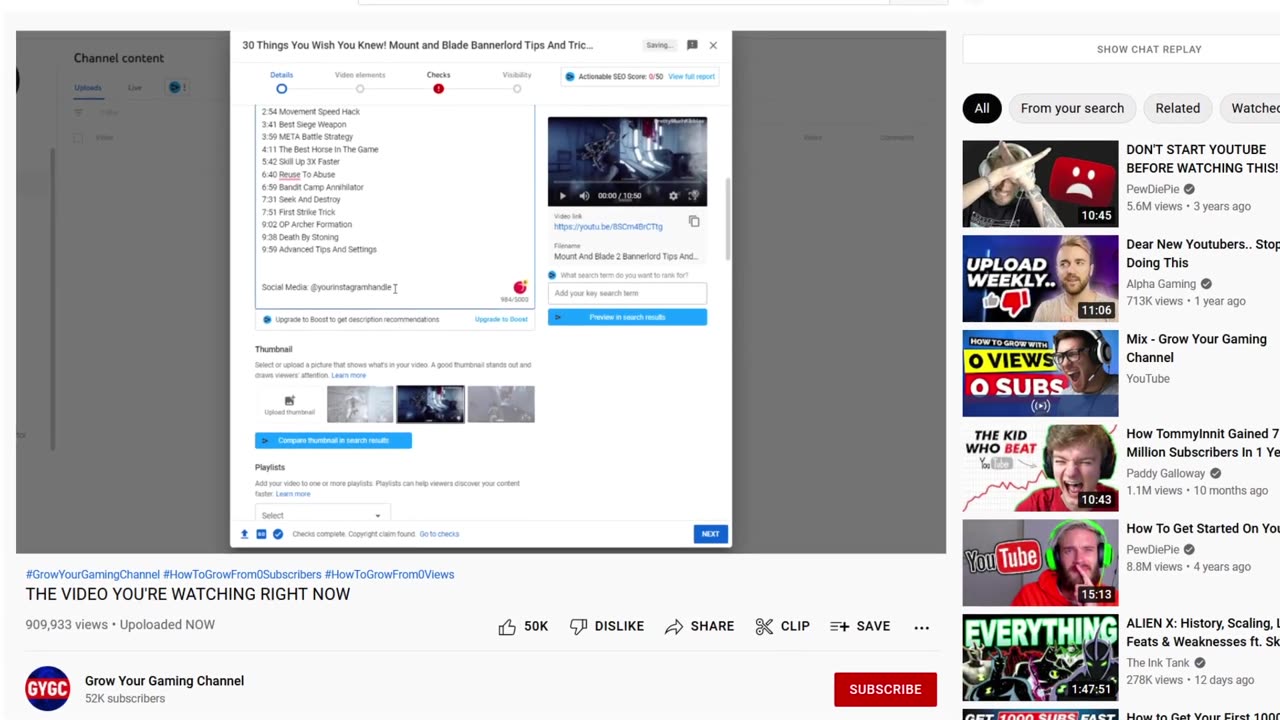
Task: Click the send feedback icon in upload dialog
Action: (x=692, y=45)
